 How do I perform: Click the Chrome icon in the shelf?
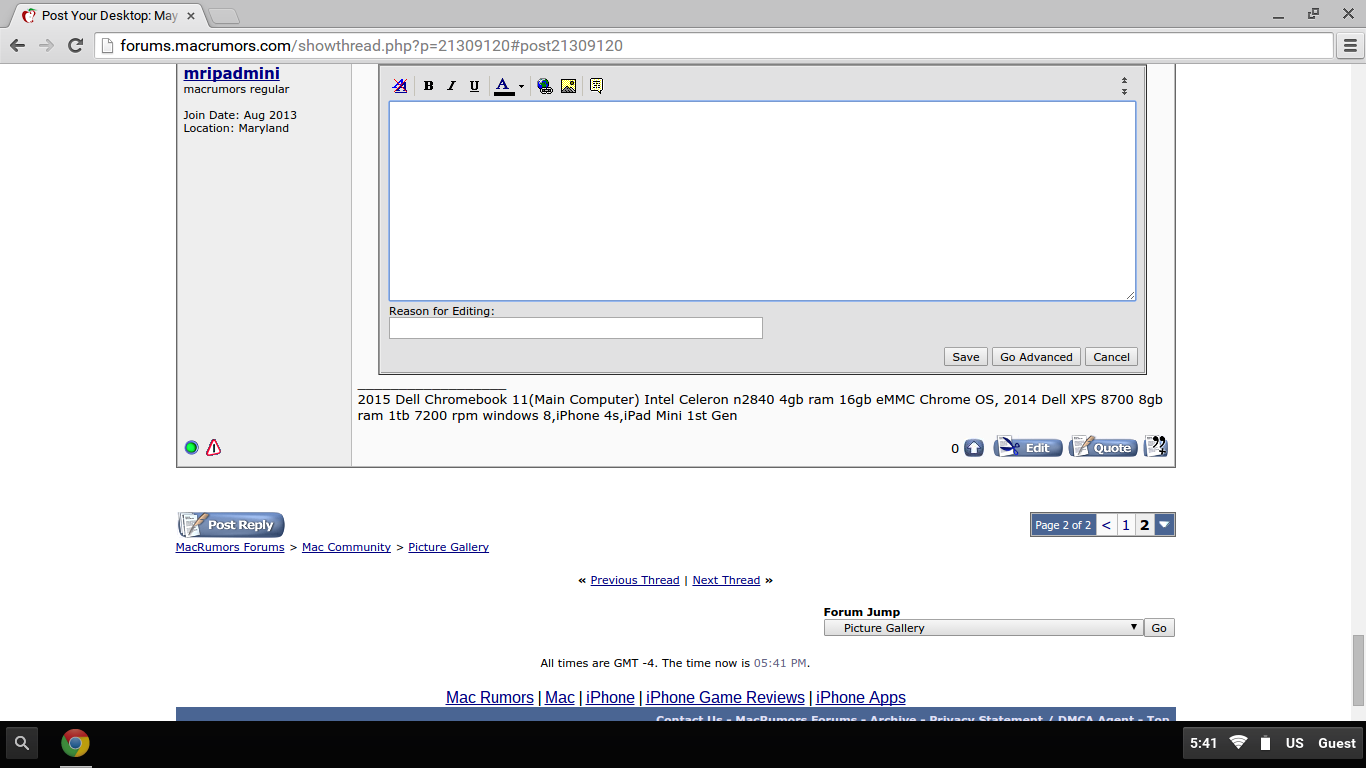(75, 743)
